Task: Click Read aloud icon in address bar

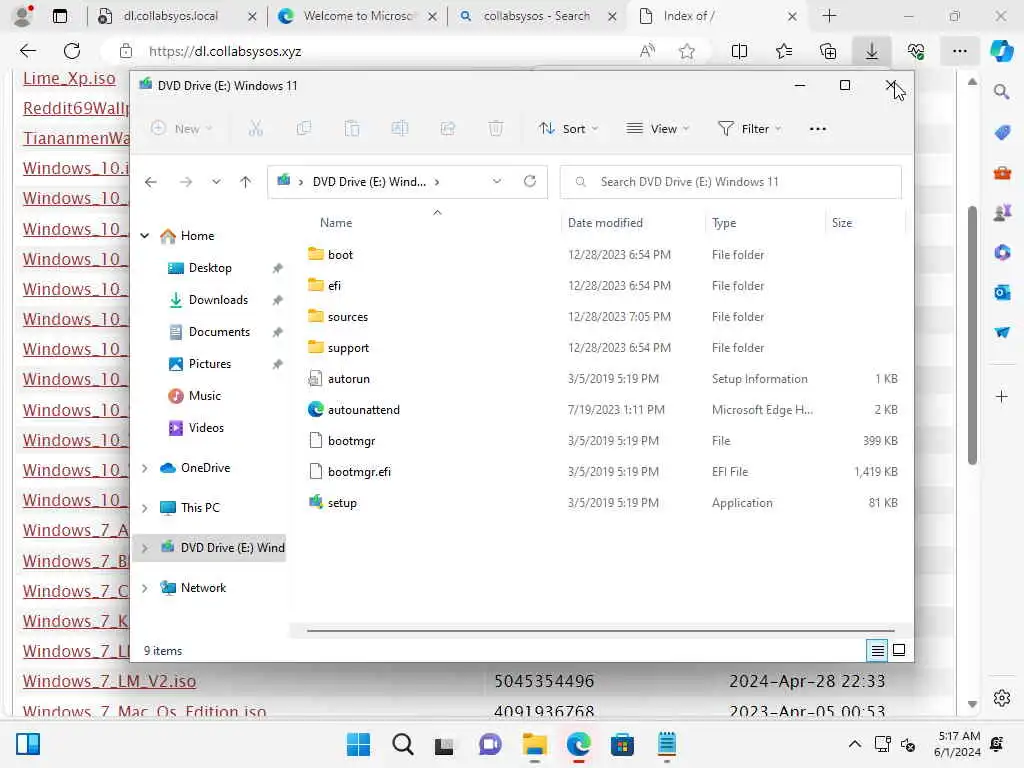Action: click(647, 51)
